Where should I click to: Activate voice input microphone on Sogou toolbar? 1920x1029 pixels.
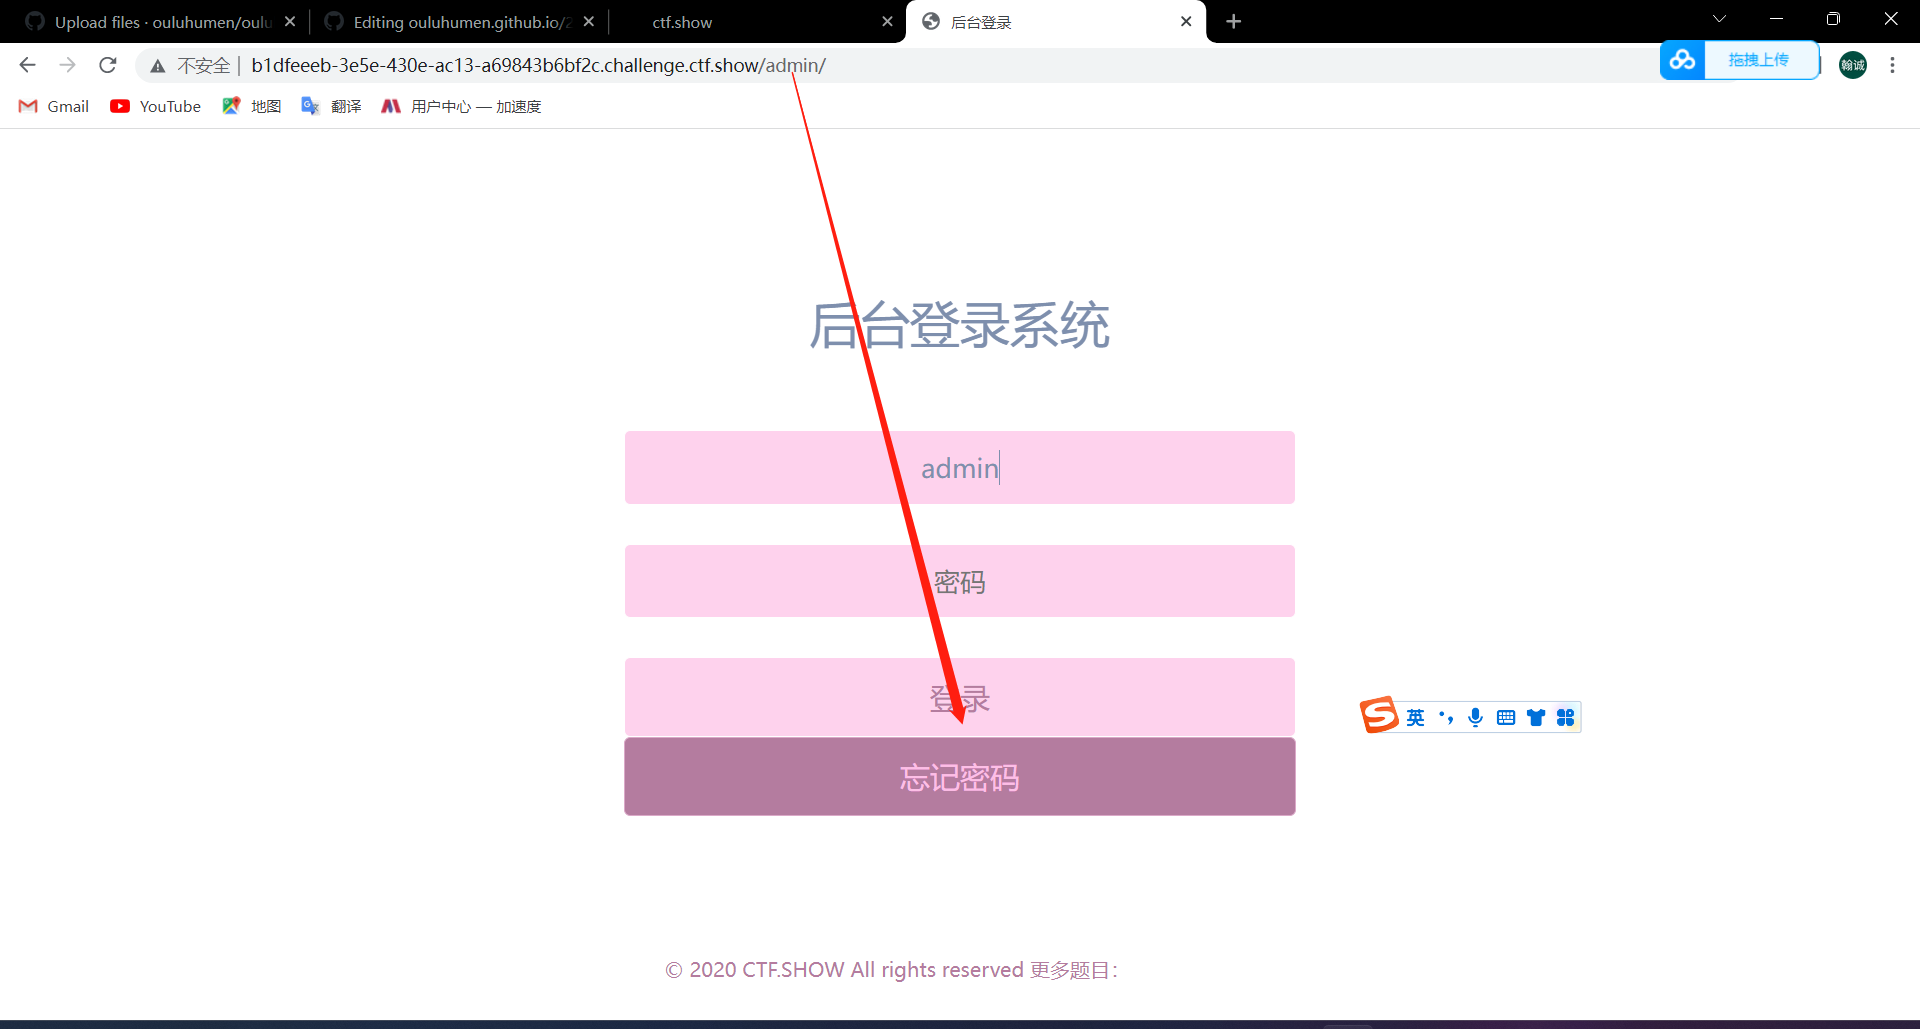(1475, 717)
